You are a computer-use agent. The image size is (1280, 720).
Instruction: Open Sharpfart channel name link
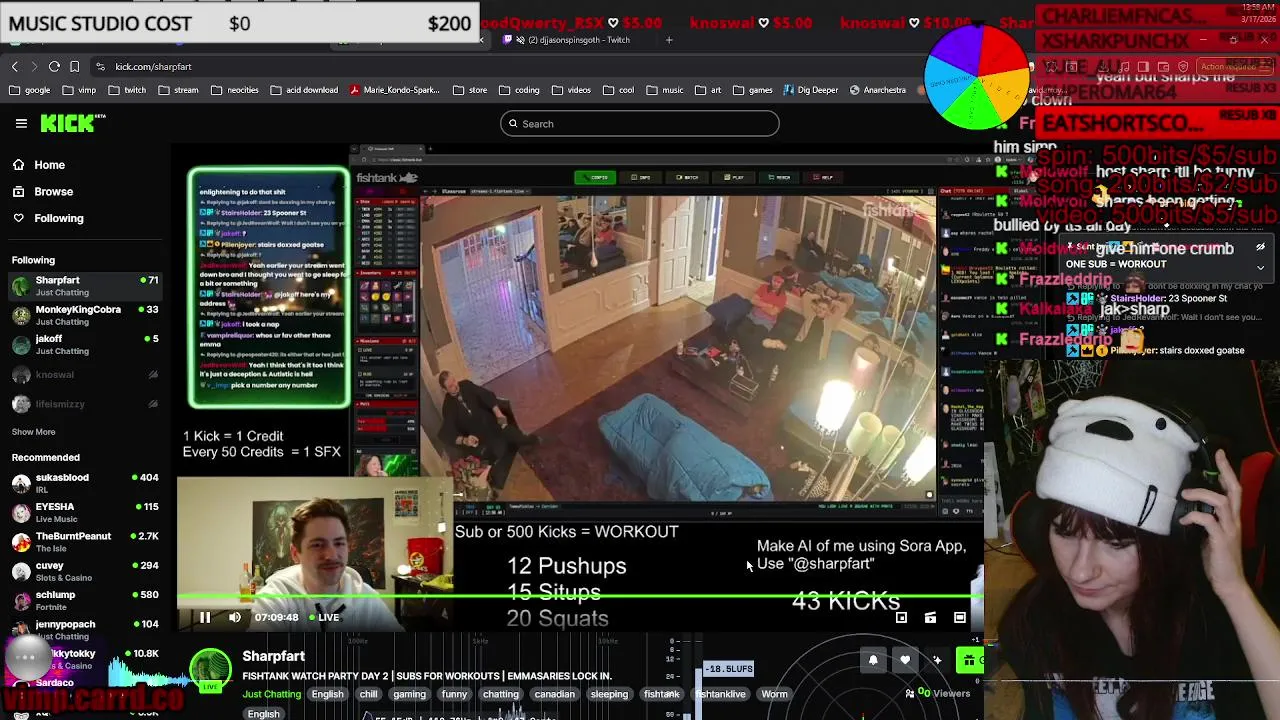pyautogui.click(x=273, y=656)
